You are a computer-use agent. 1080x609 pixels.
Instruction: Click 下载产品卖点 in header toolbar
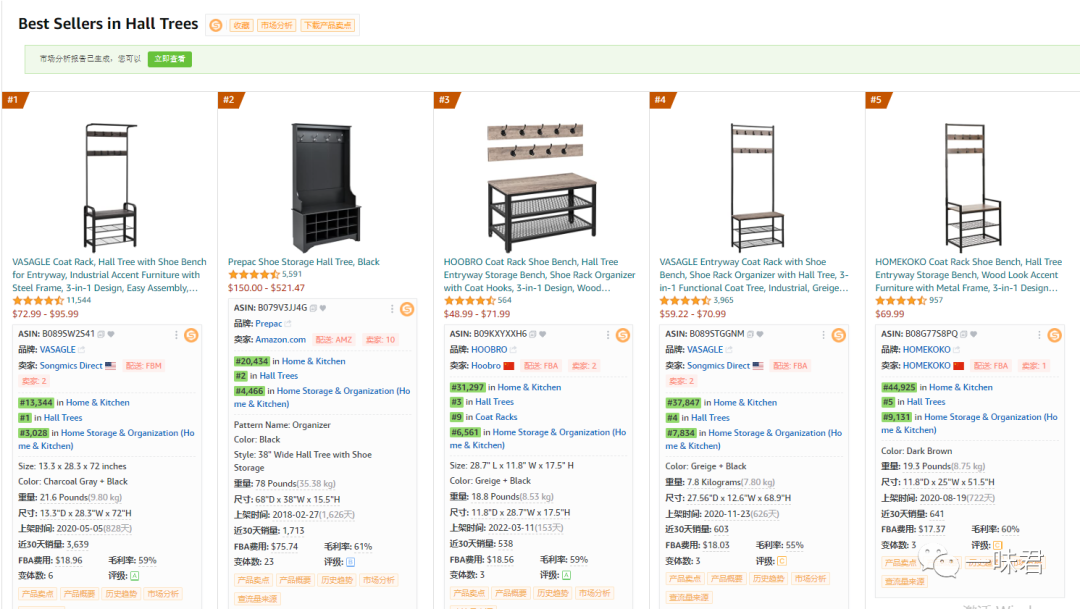tap(327, 26)
